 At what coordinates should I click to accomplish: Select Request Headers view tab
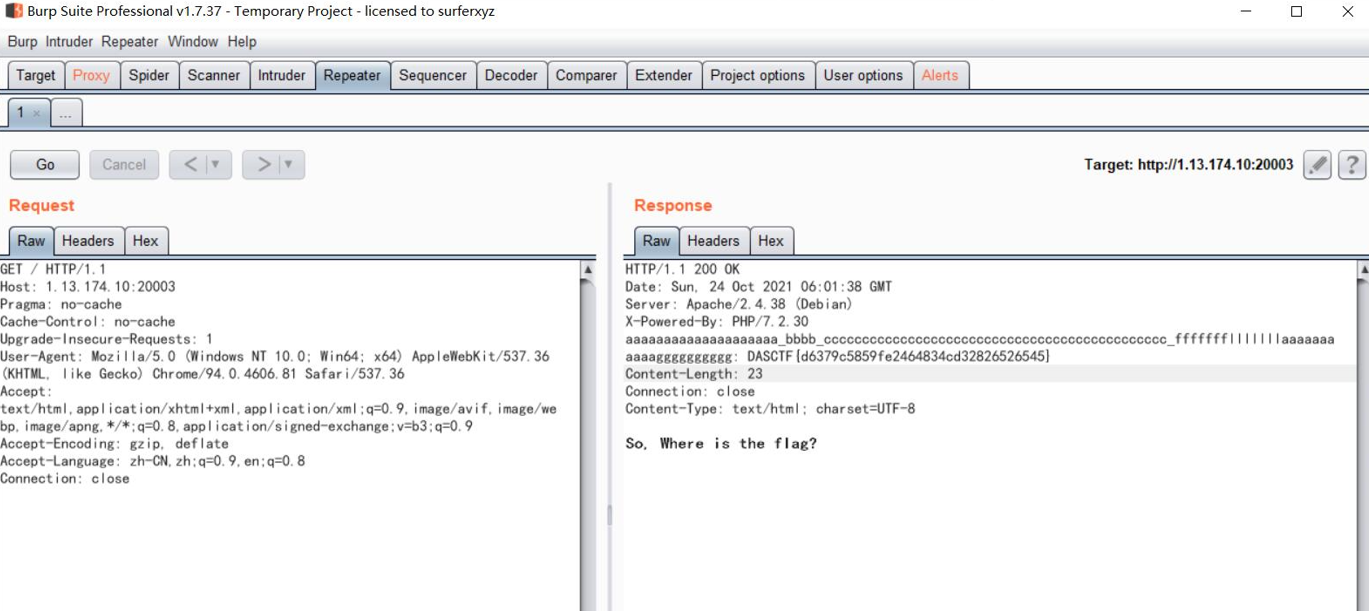pyautogui.click(x=88, y=241)
